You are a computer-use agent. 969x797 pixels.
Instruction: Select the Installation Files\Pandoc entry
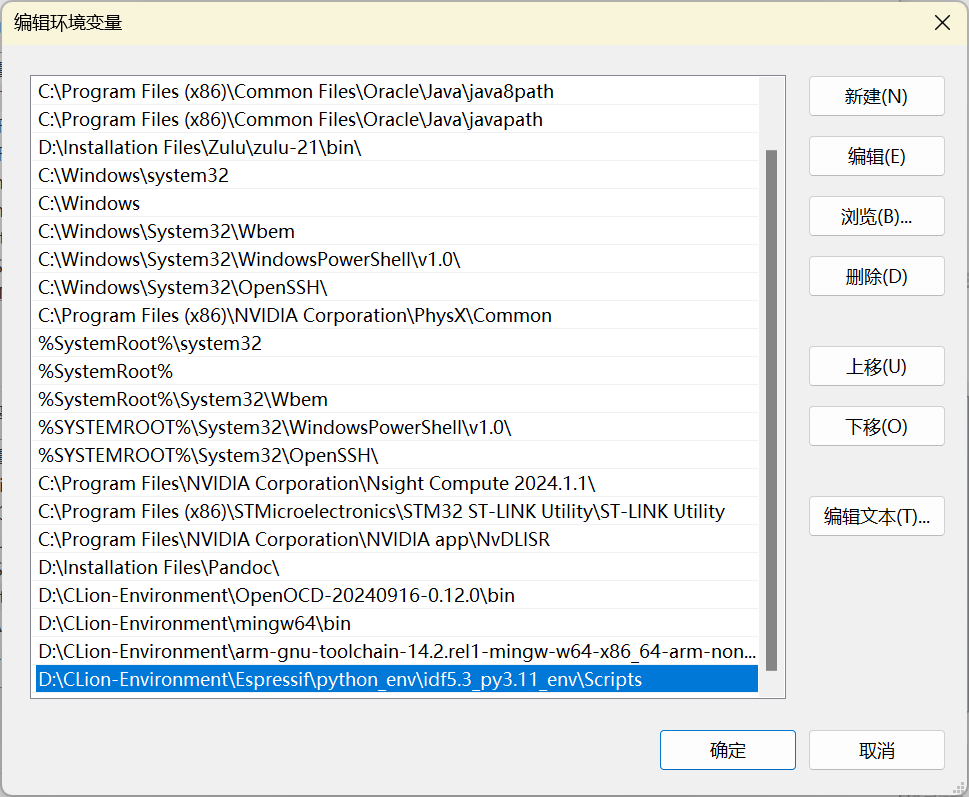(397, 567)
